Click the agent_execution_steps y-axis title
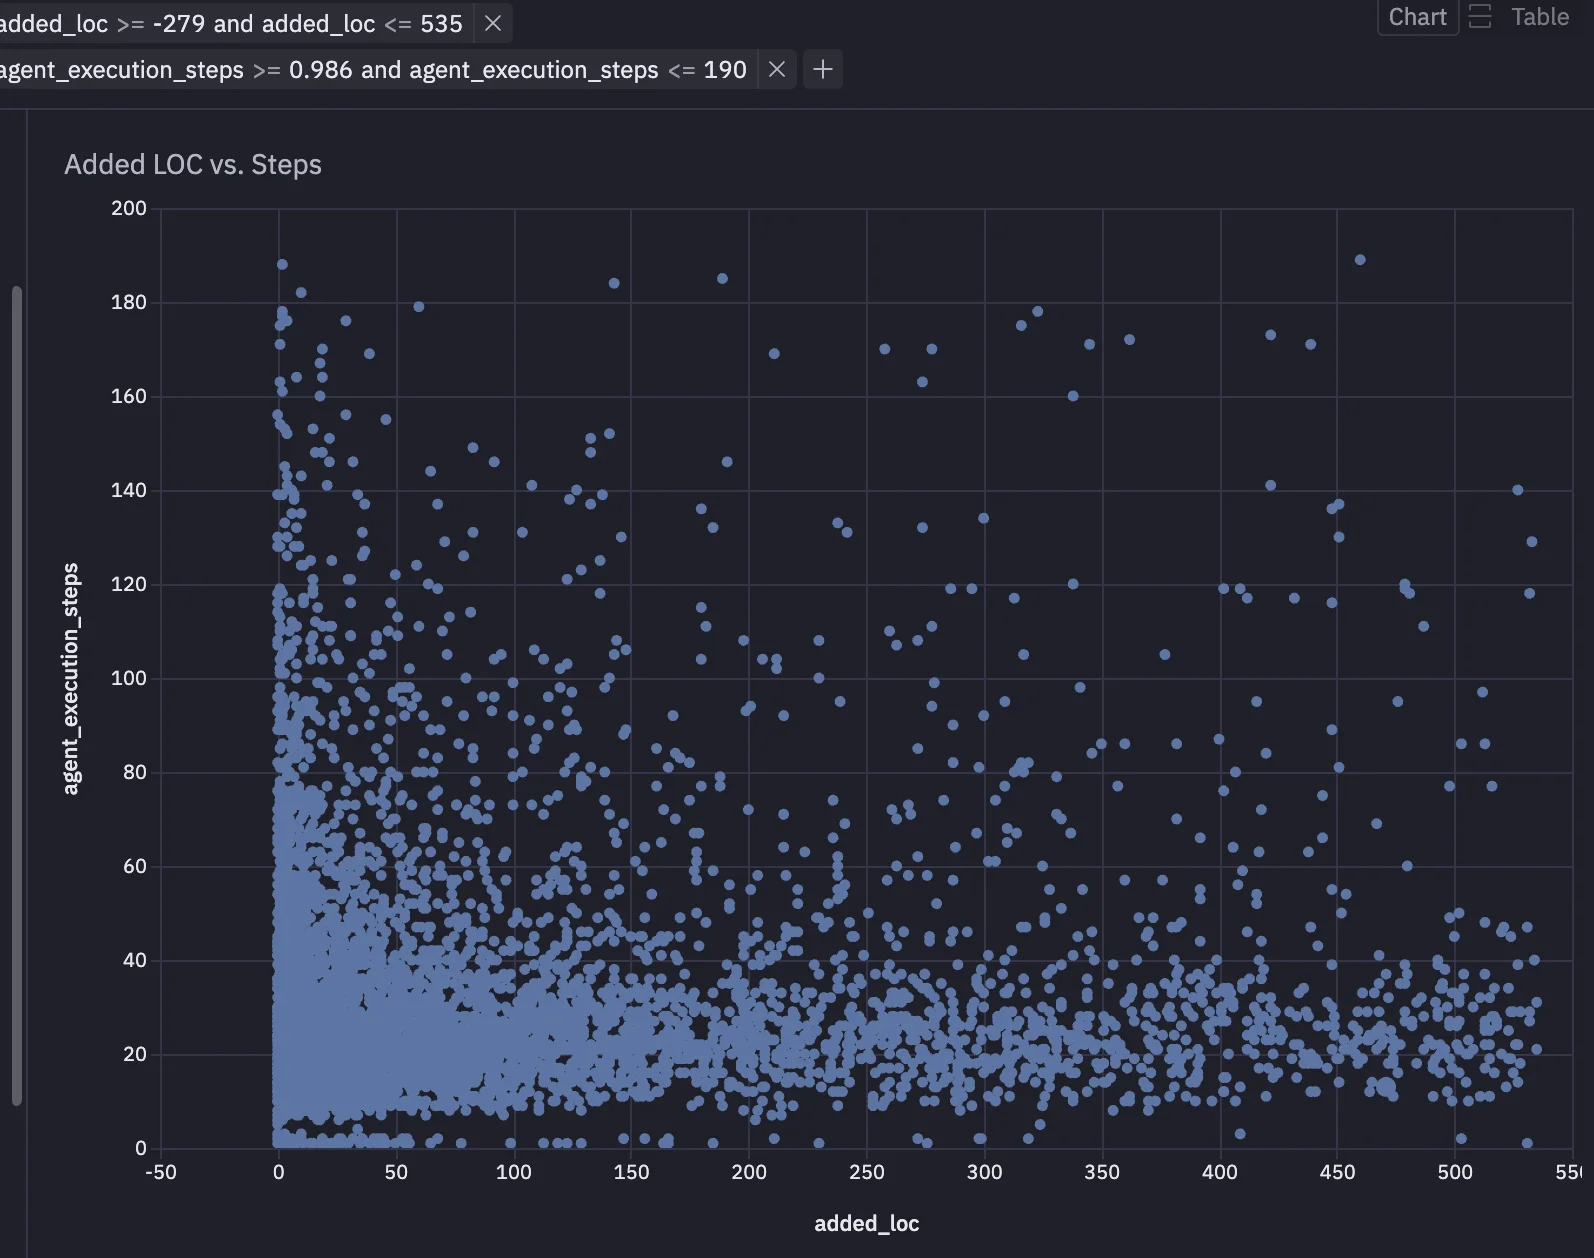 tap(70, 679)
